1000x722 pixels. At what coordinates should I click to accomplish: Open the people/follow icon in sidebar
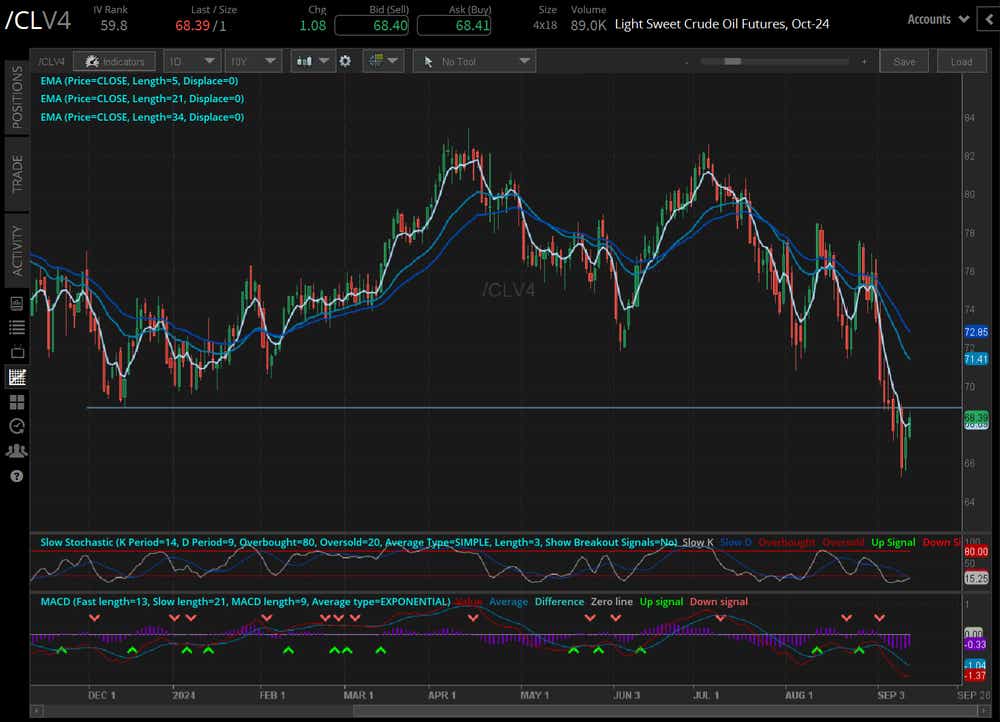pyautogui.click(x=17, y=451)
